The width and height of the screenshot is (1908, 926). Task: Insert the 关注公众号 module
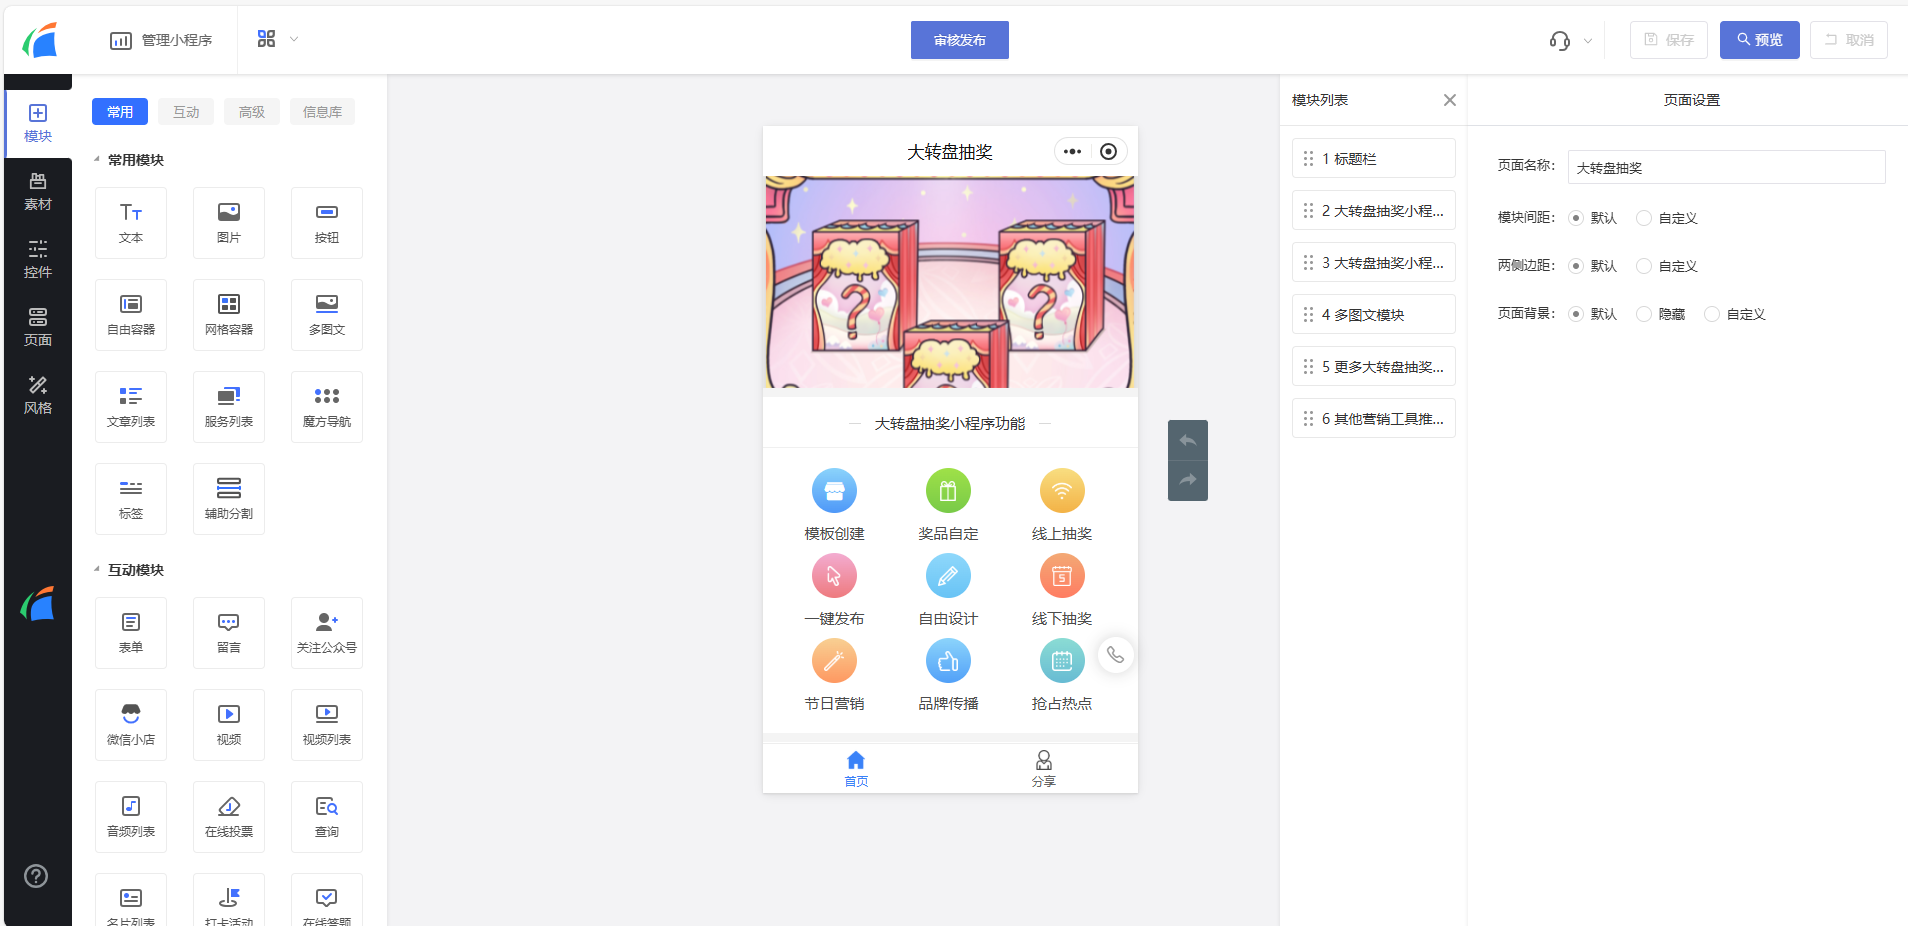pos(327,633)
